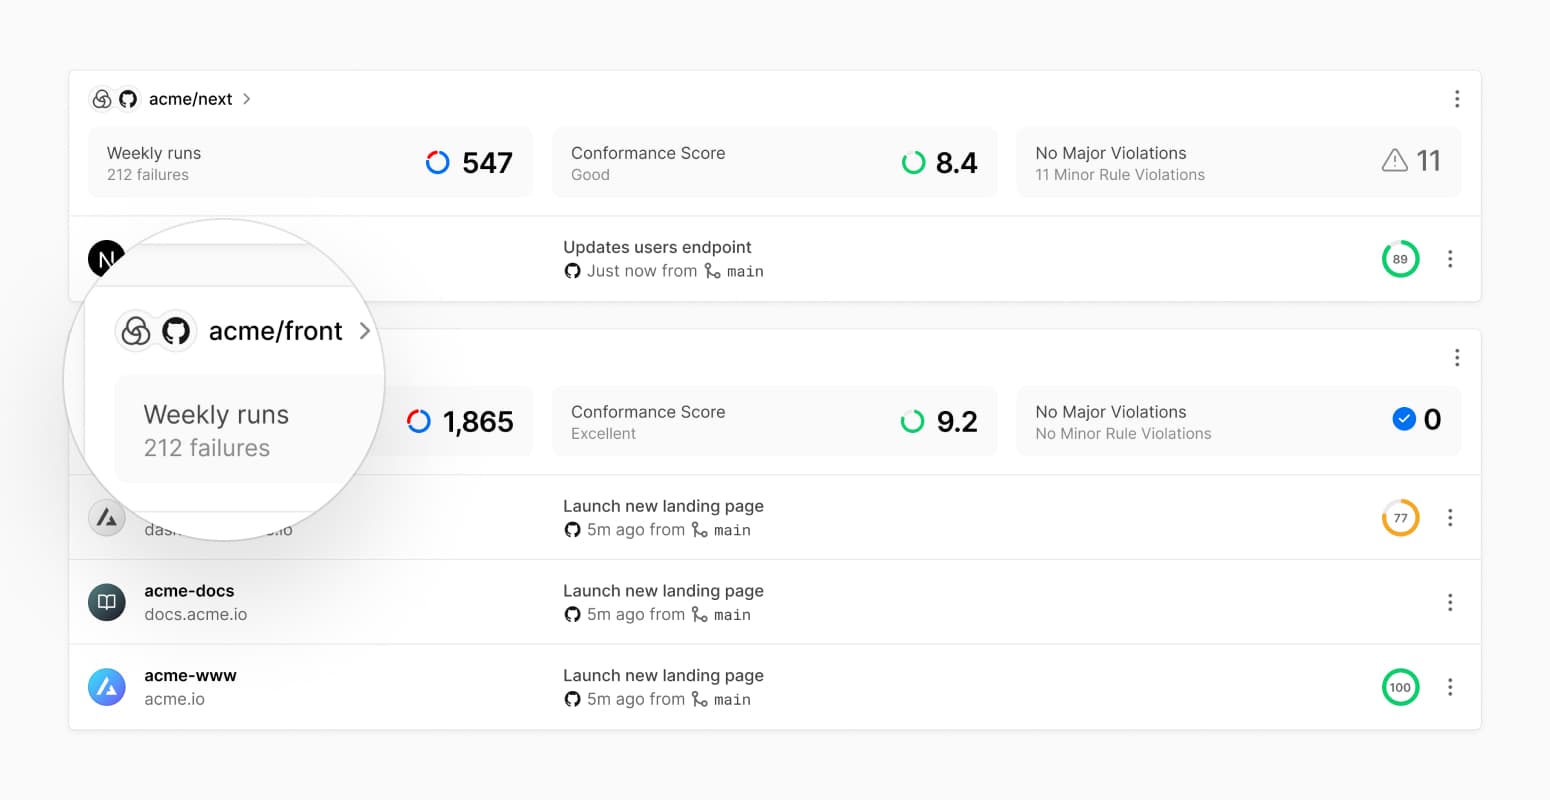Click the score 100 green ring

pos(1400,687)
